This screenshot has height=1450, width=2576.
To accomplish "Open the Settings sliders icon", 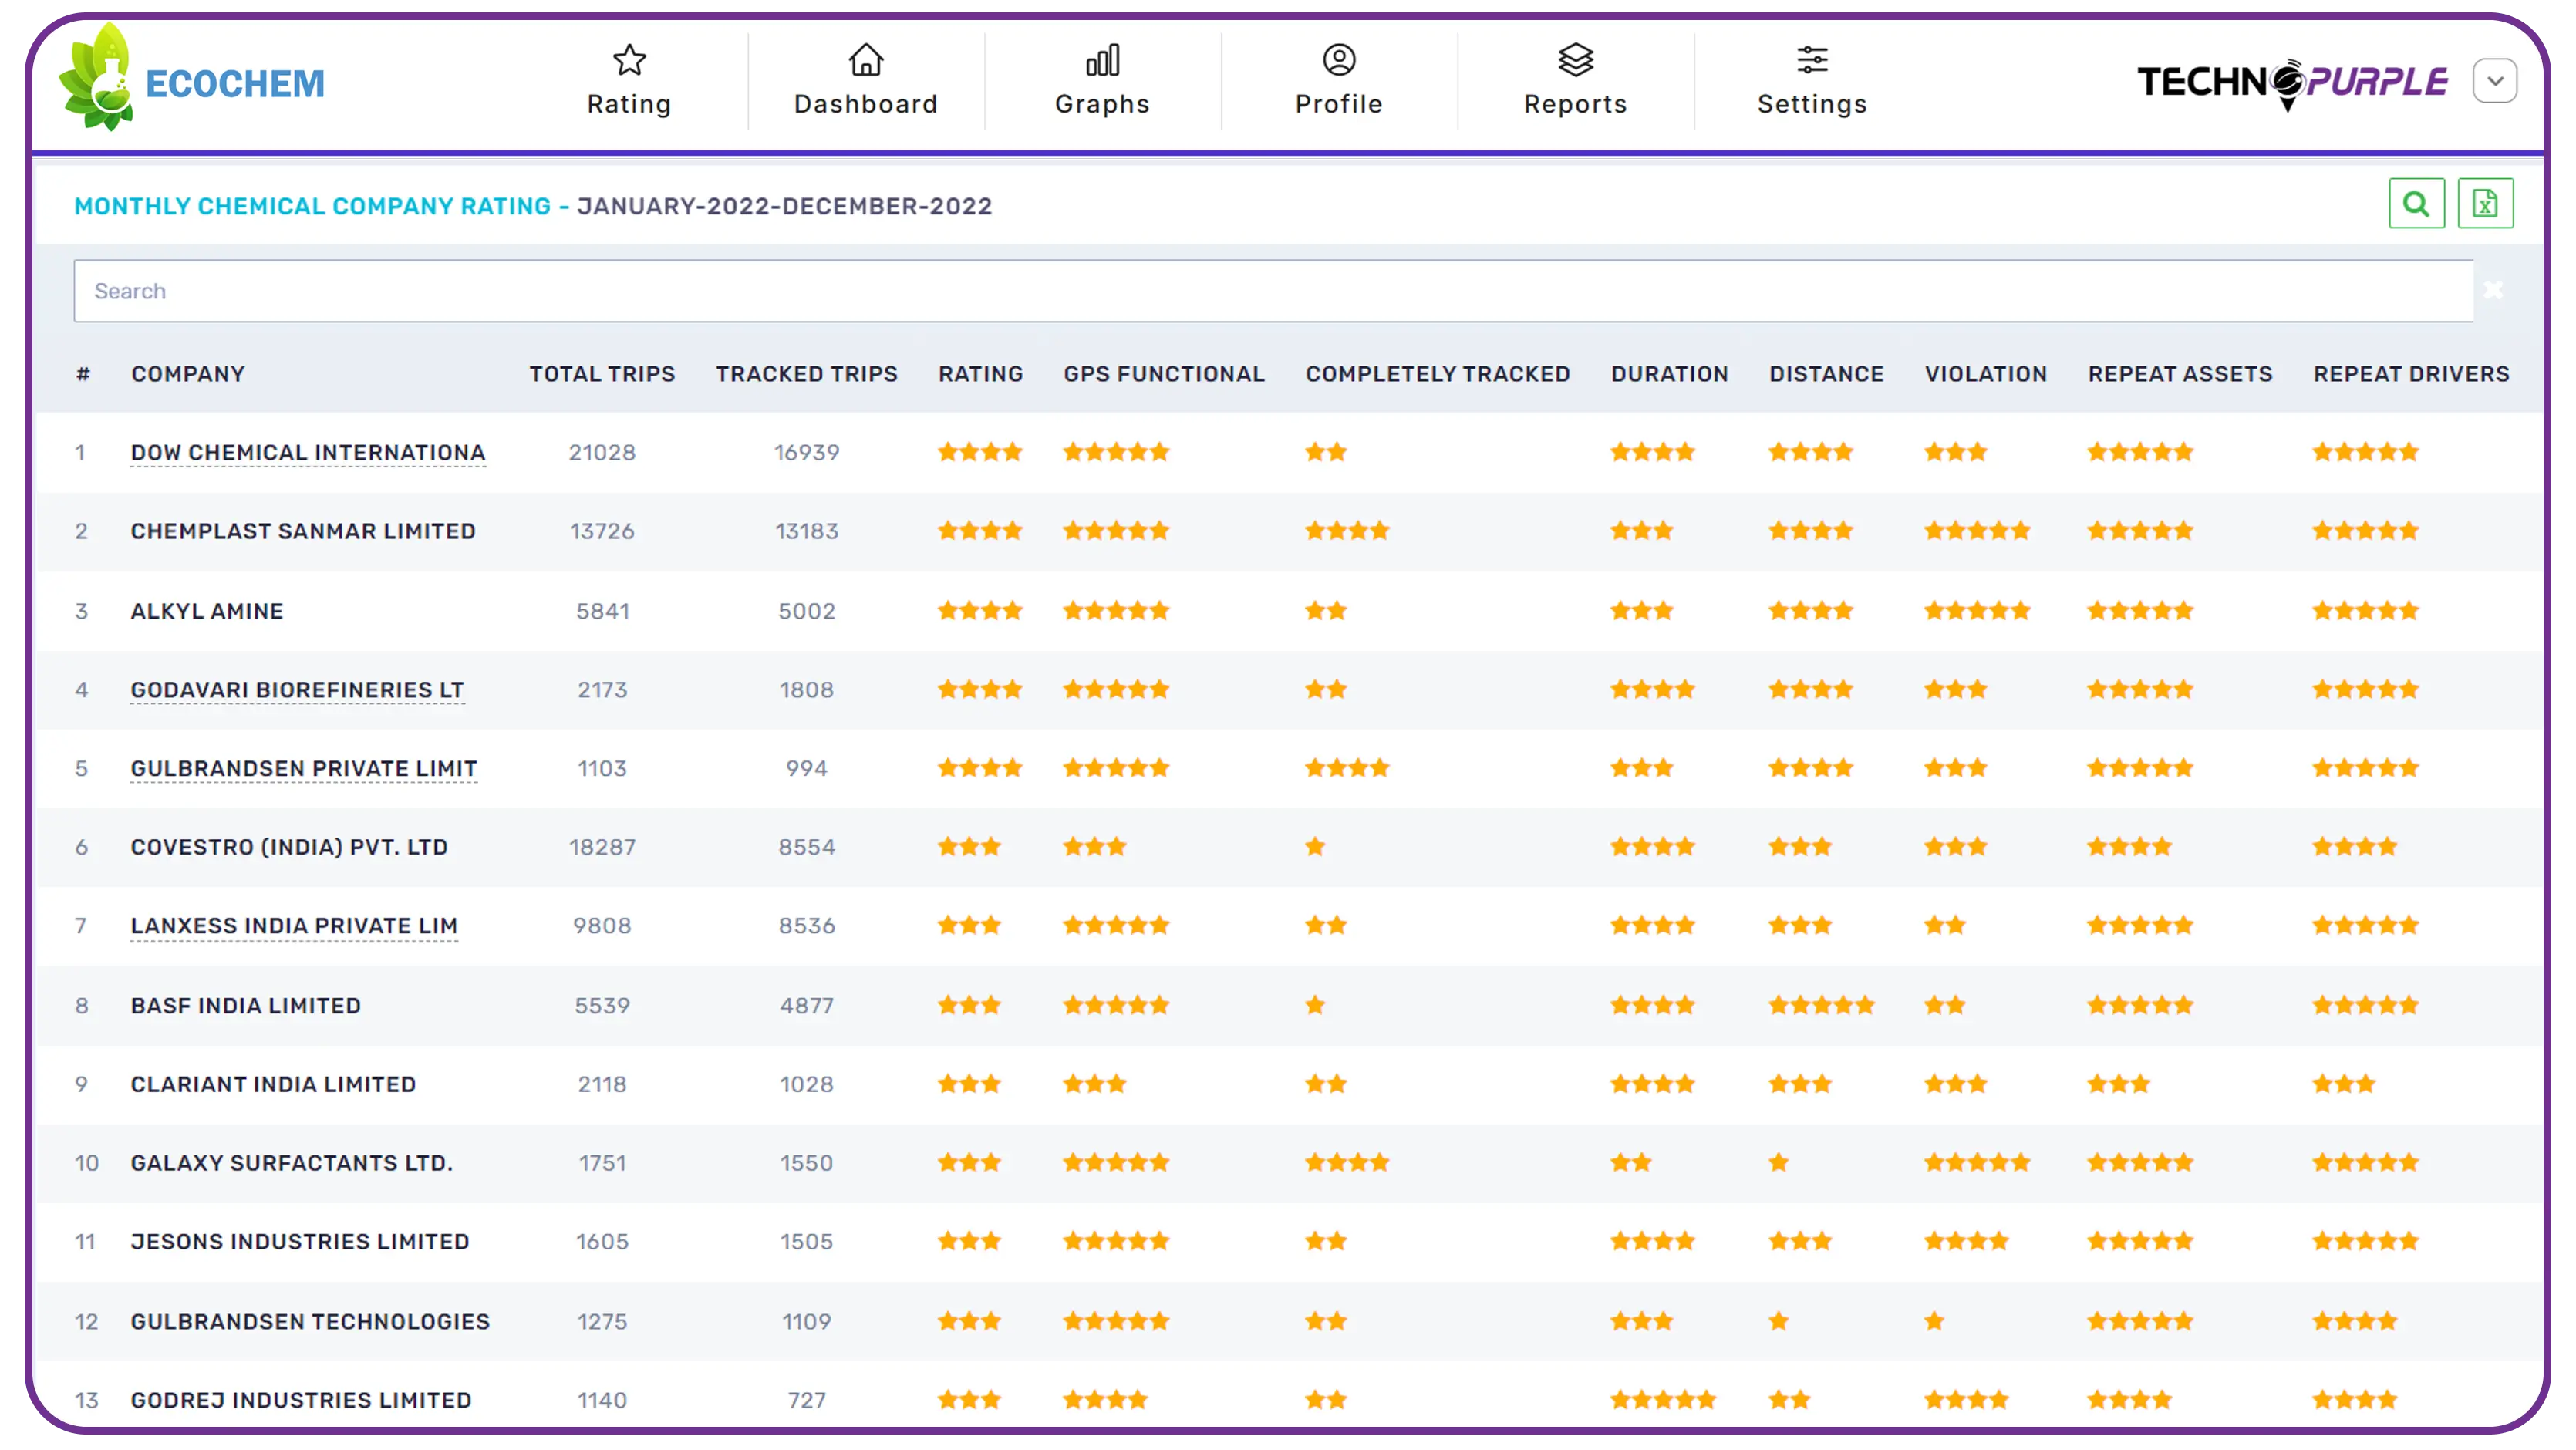I will coord(1811,60).
